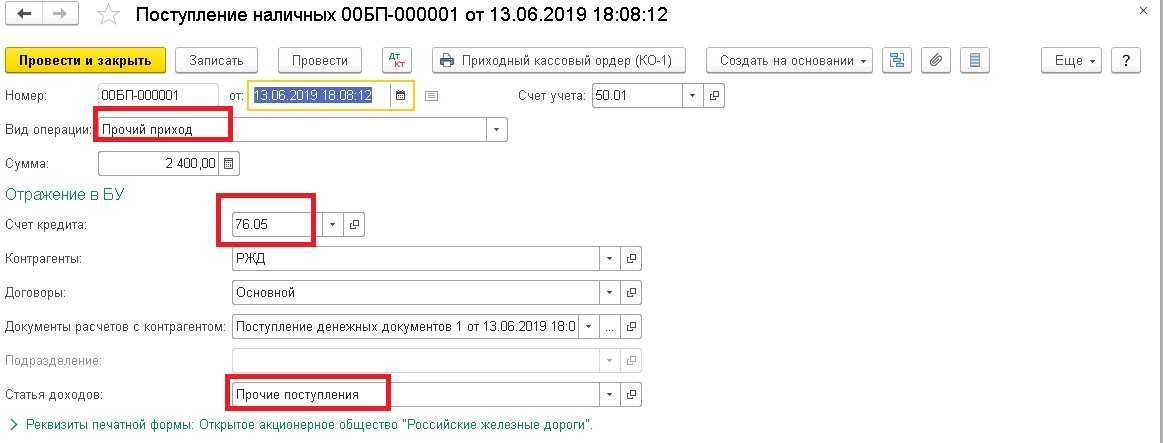Click Провести и закрыть button
This screenshot has width=1163, height=443.
click(x=85, y=61)
